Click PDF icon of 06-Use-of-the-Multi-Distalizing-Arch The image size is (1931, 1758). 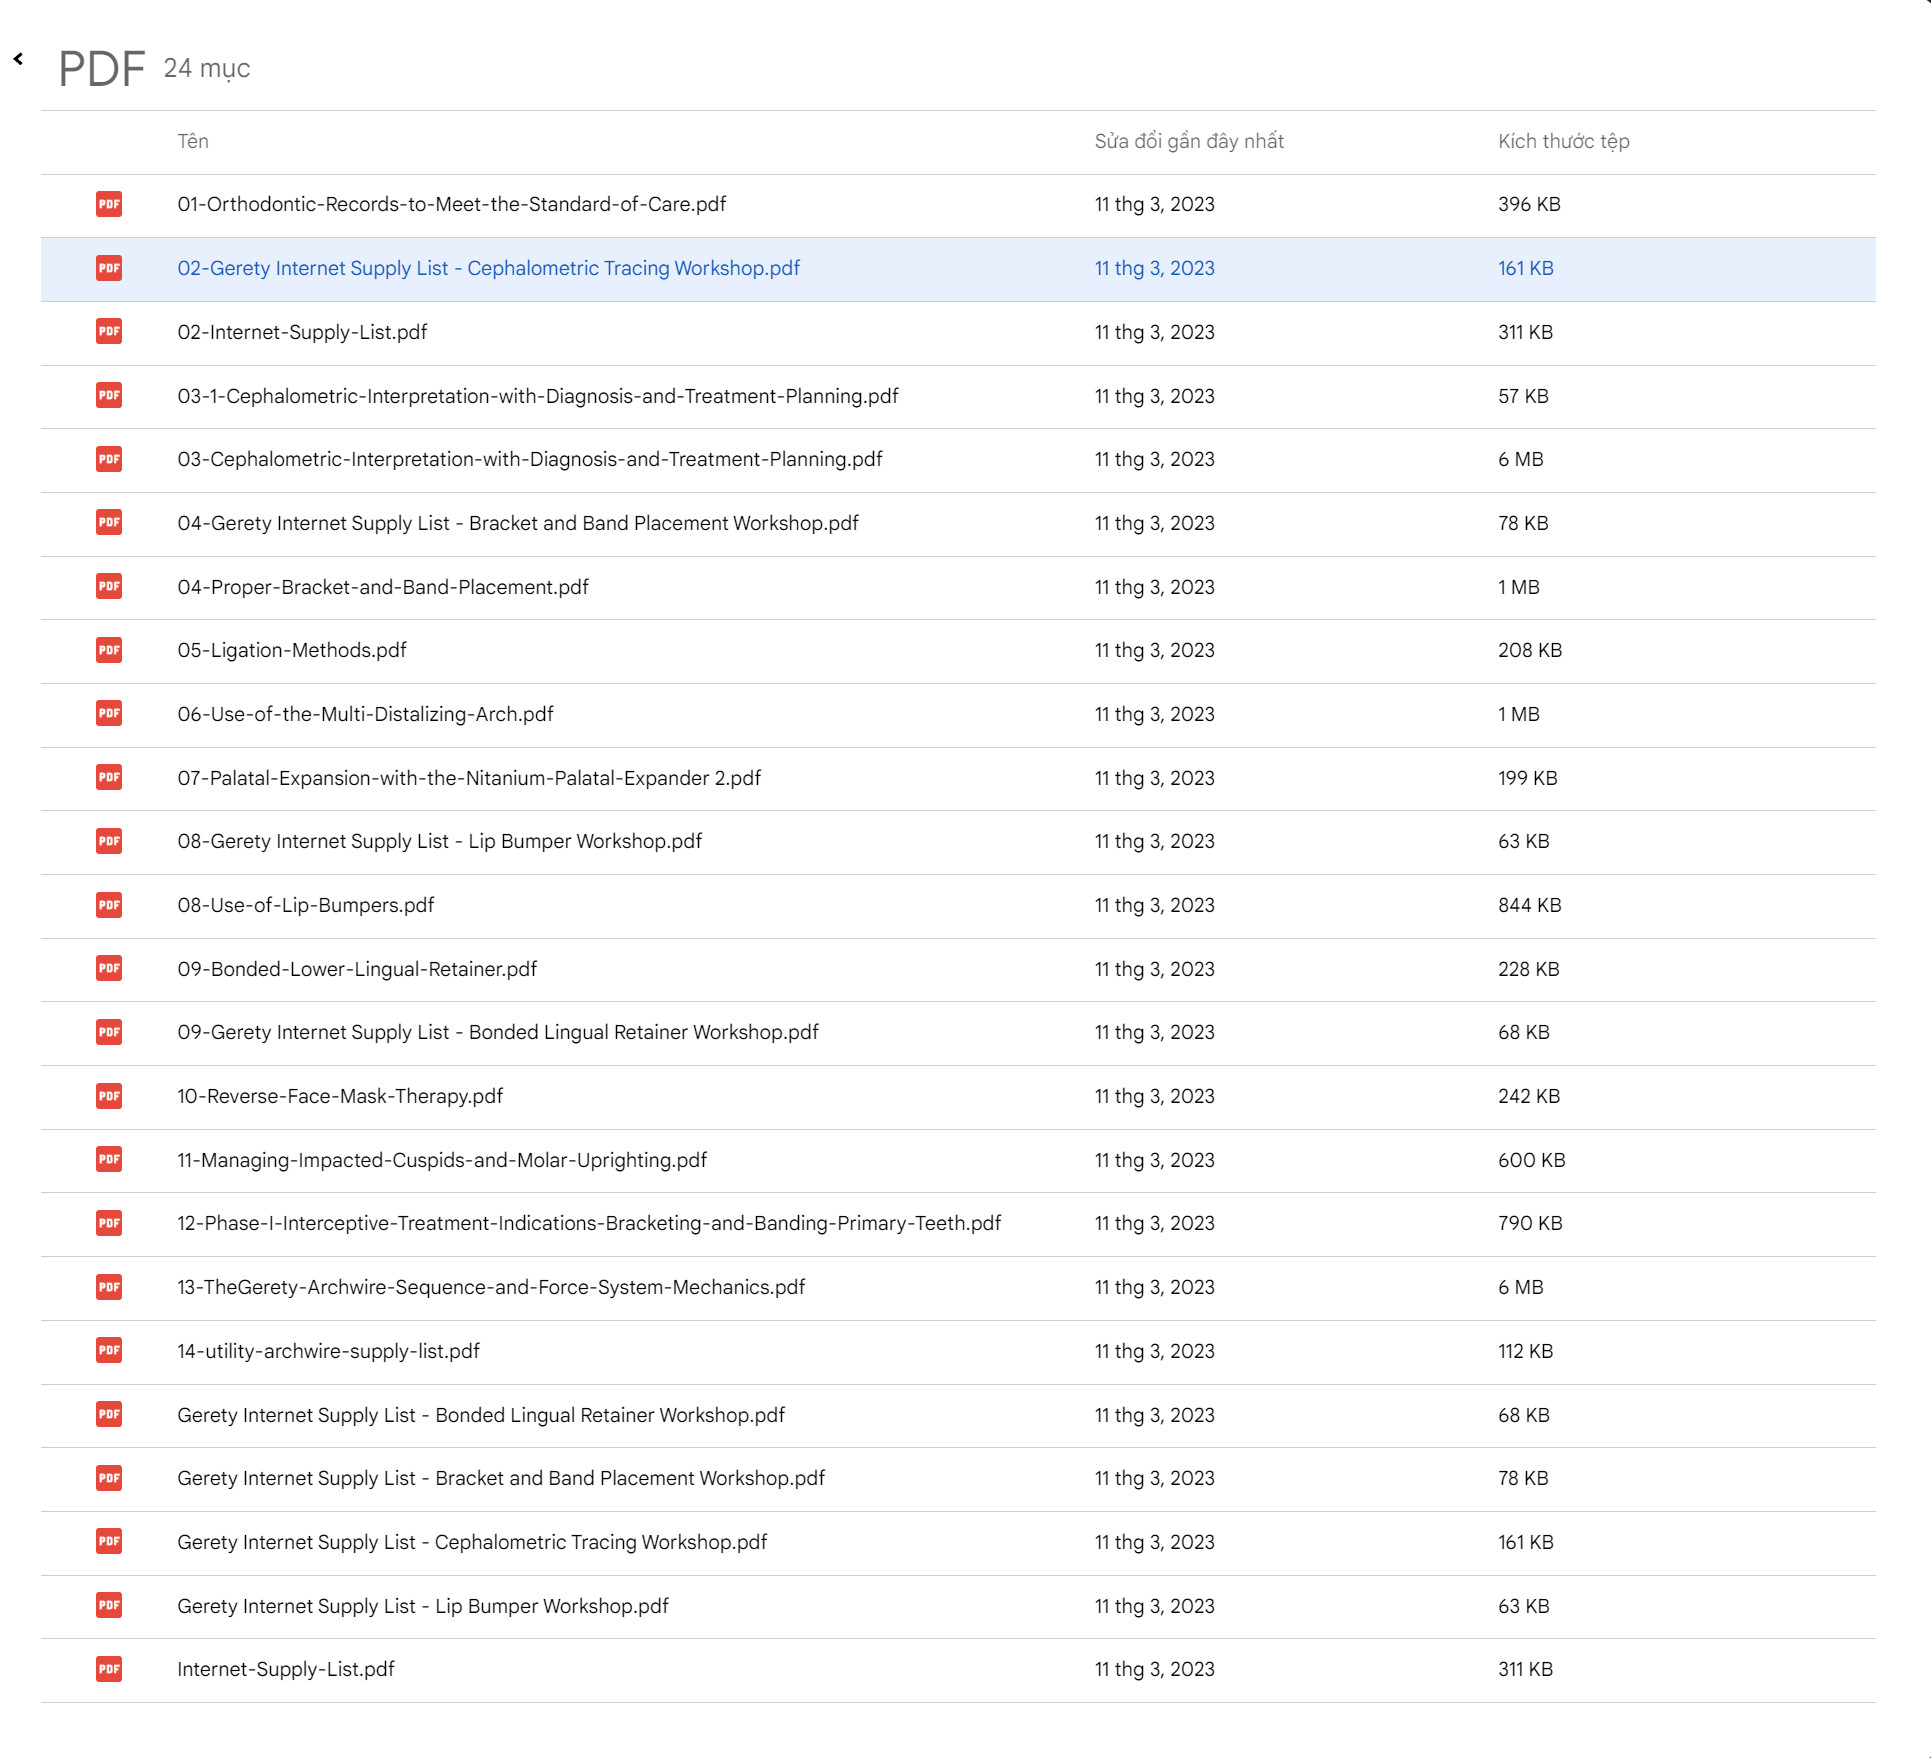point(109,714)
